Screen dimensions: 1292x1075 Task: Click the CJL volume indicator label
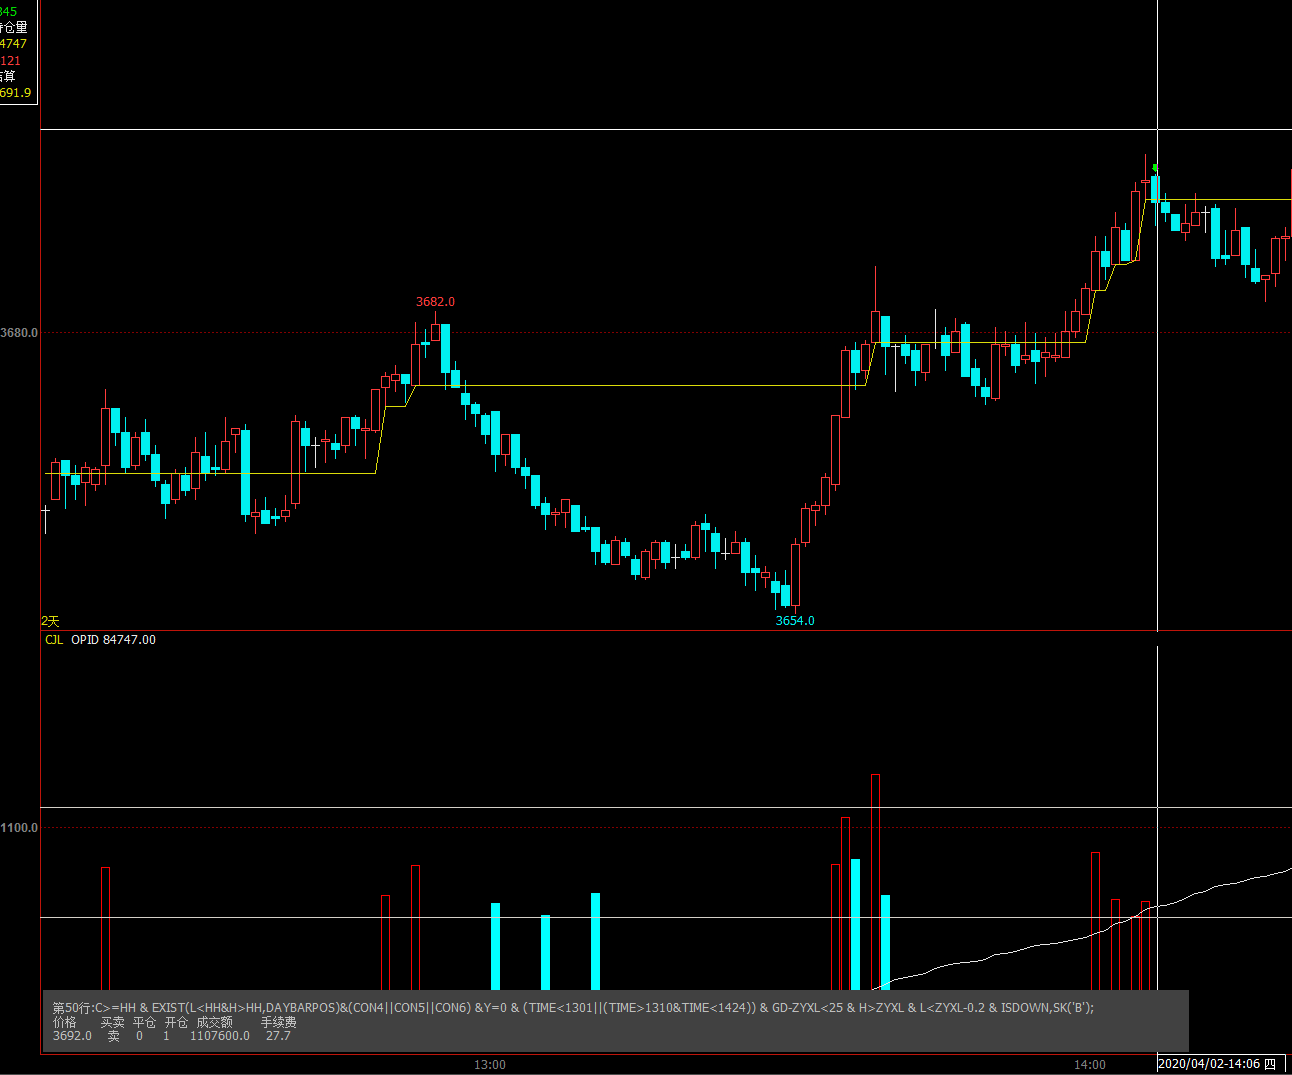tap(54, 640)
